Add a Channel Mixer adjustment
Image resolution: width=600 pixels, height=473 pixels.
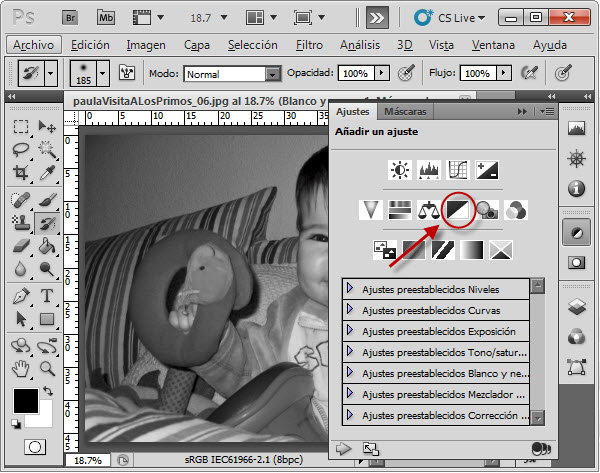coord(516,210)
